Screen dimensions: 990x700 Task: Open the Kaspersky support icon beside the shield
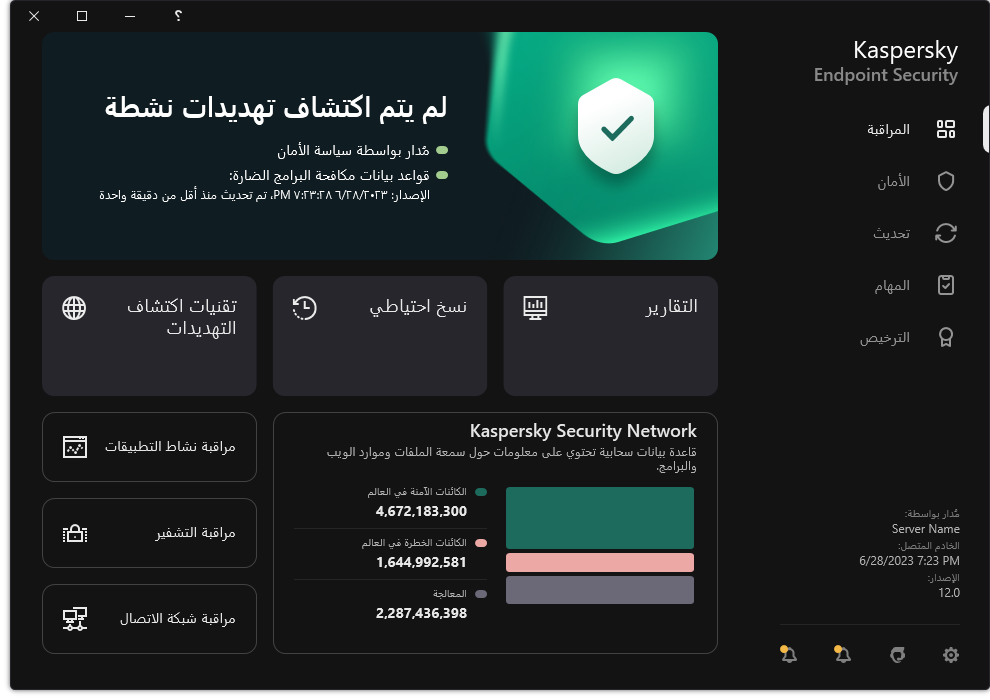click(897, 654)
